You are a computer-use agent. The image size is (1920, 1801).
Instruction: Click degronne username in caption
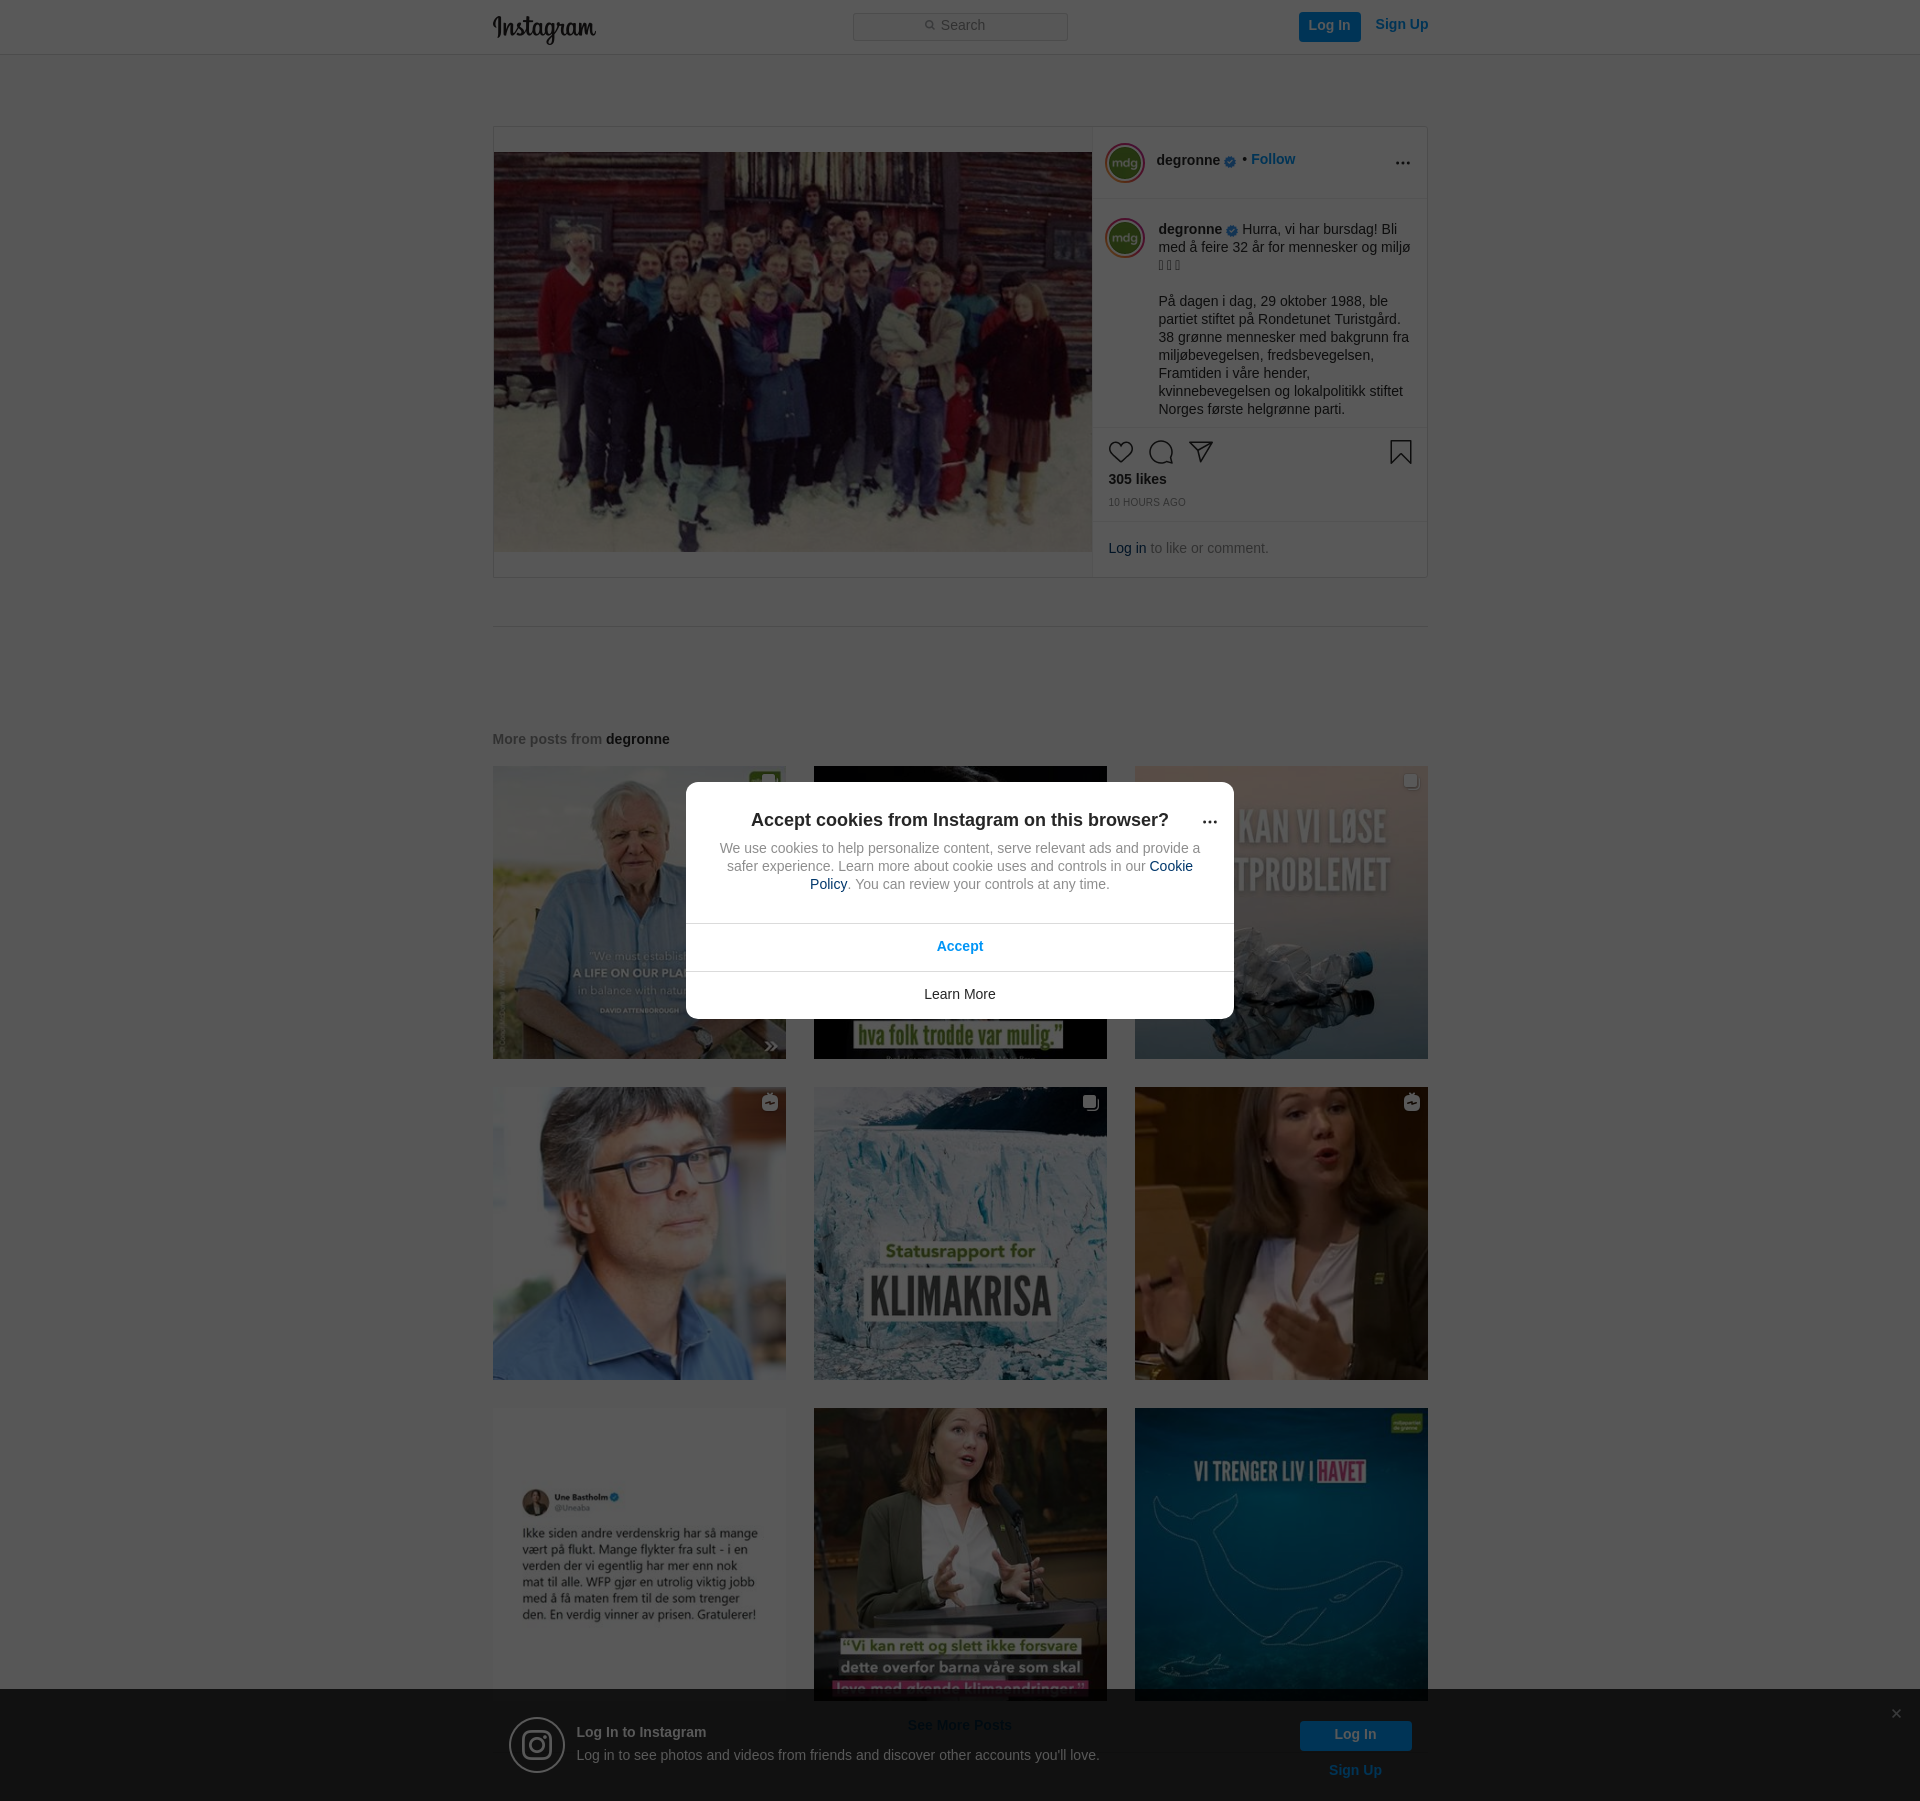point(1190,229)
